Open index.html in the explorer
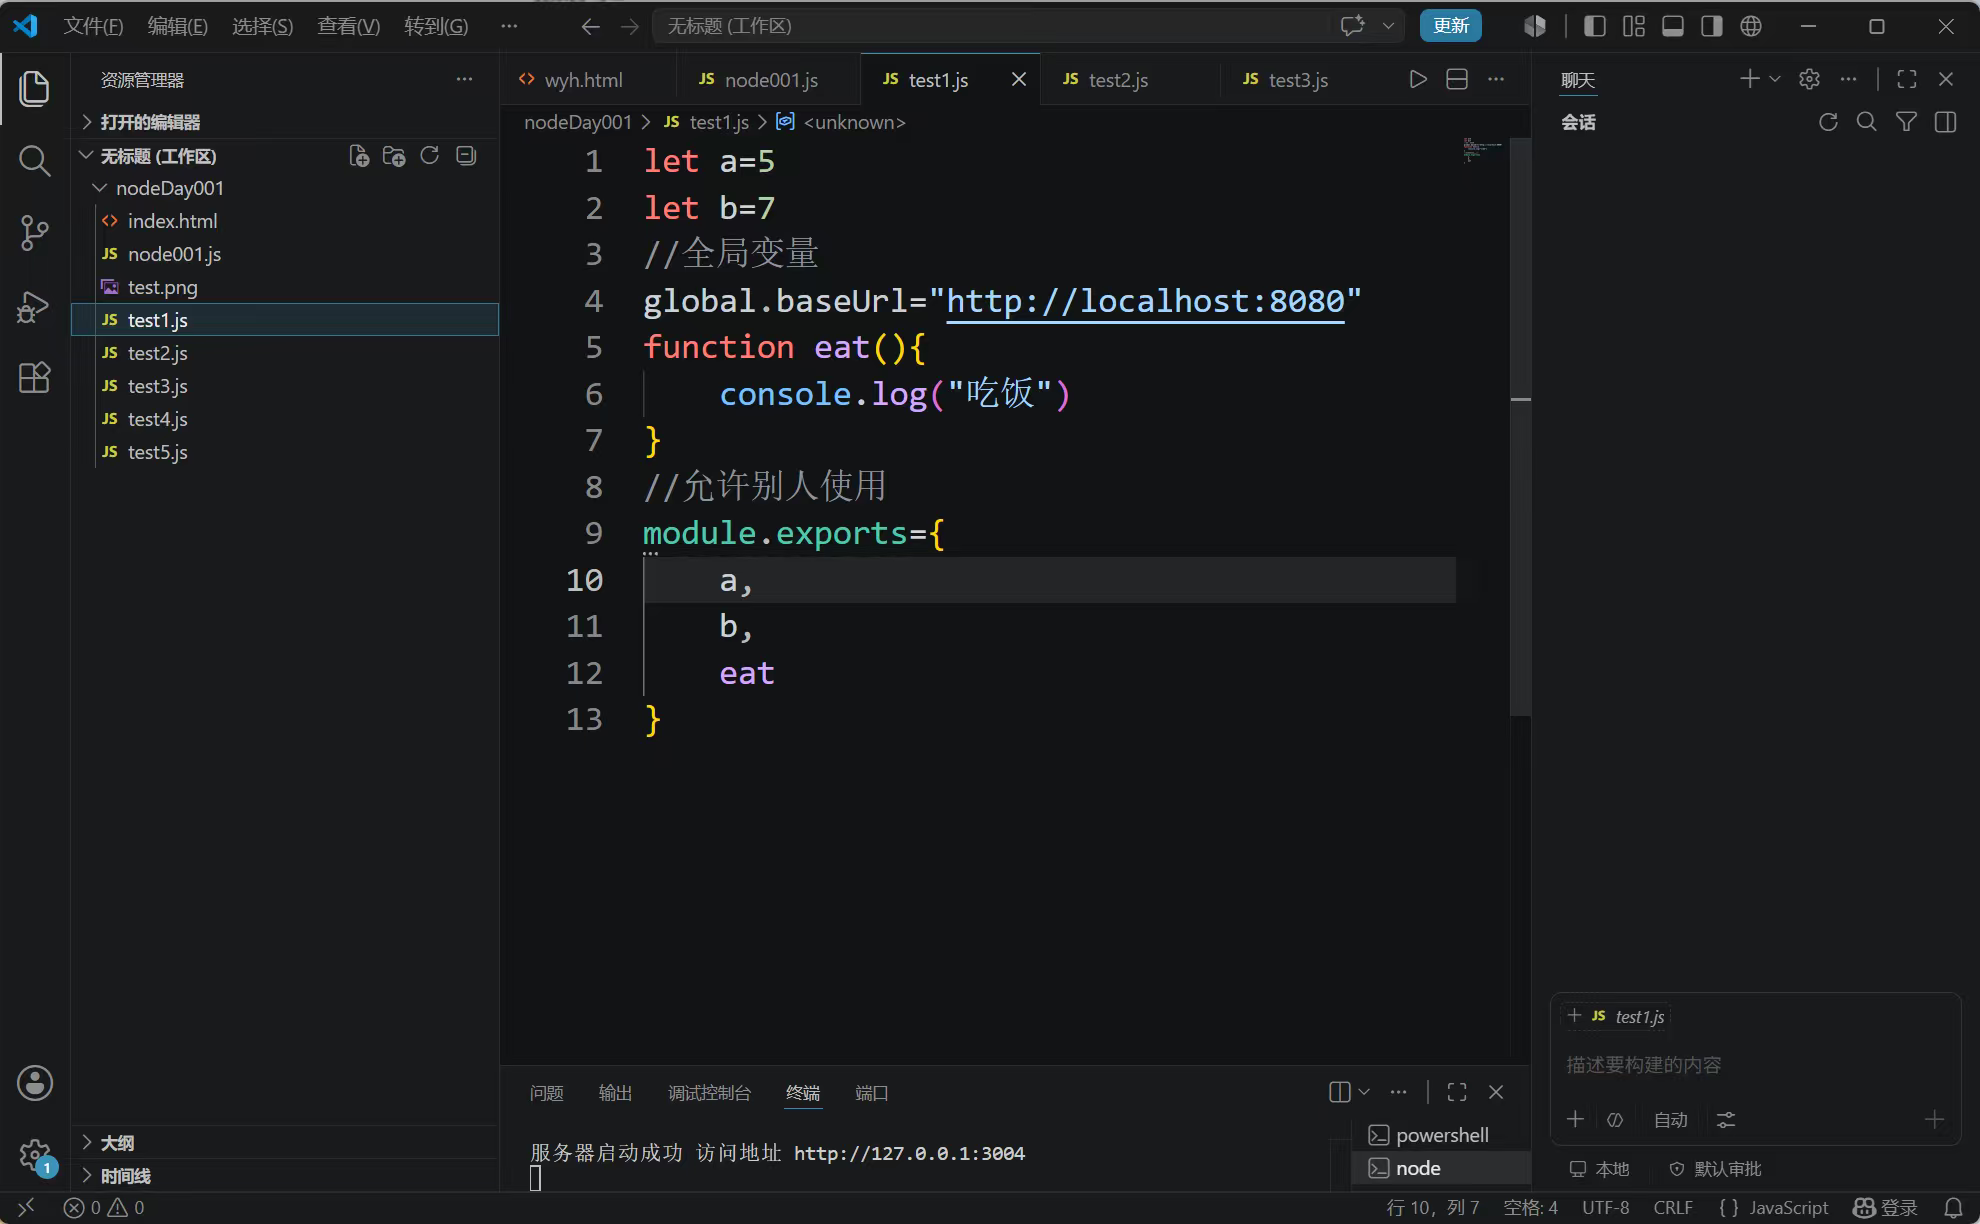Viewport: 1980px width, 1224px height. point(285,221)
